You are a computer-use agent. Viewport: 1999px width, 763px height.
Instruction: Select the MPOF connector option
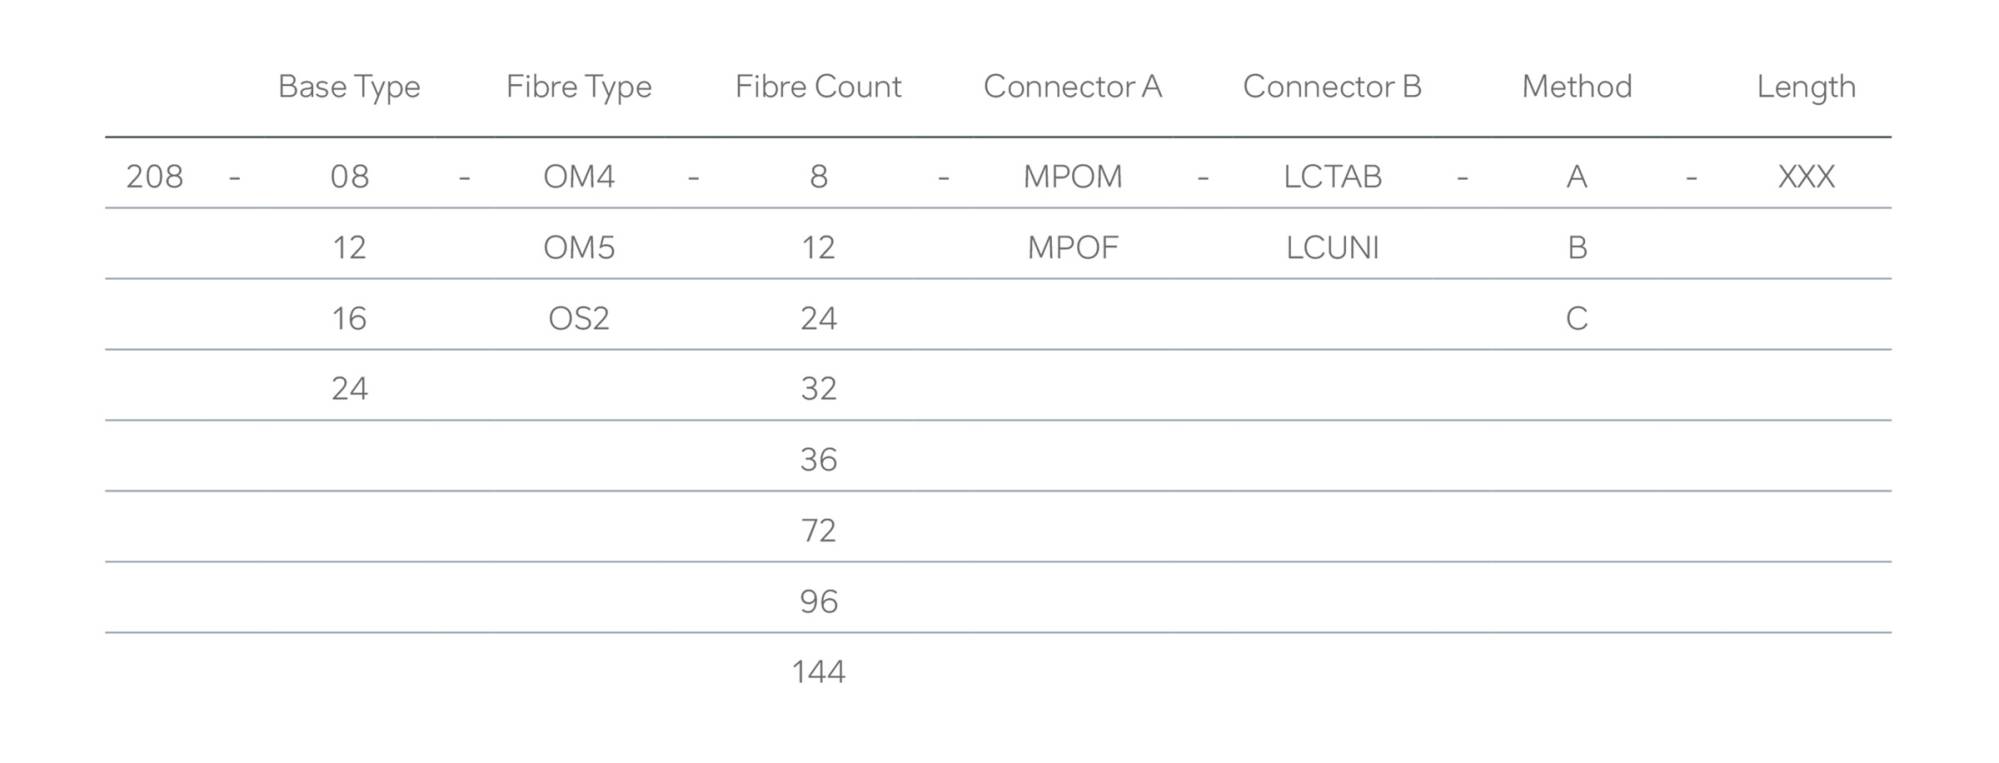point(1072,247)
